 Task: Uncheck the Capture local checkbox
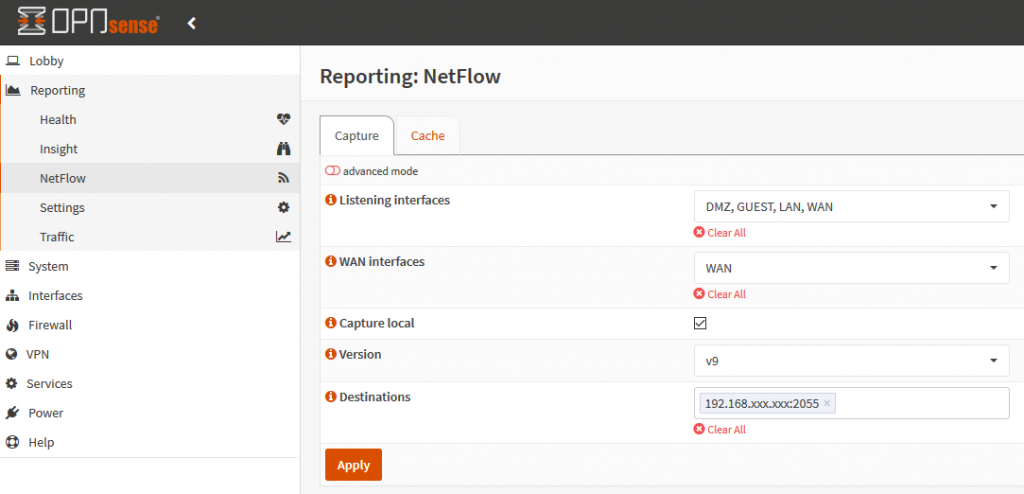700,323
